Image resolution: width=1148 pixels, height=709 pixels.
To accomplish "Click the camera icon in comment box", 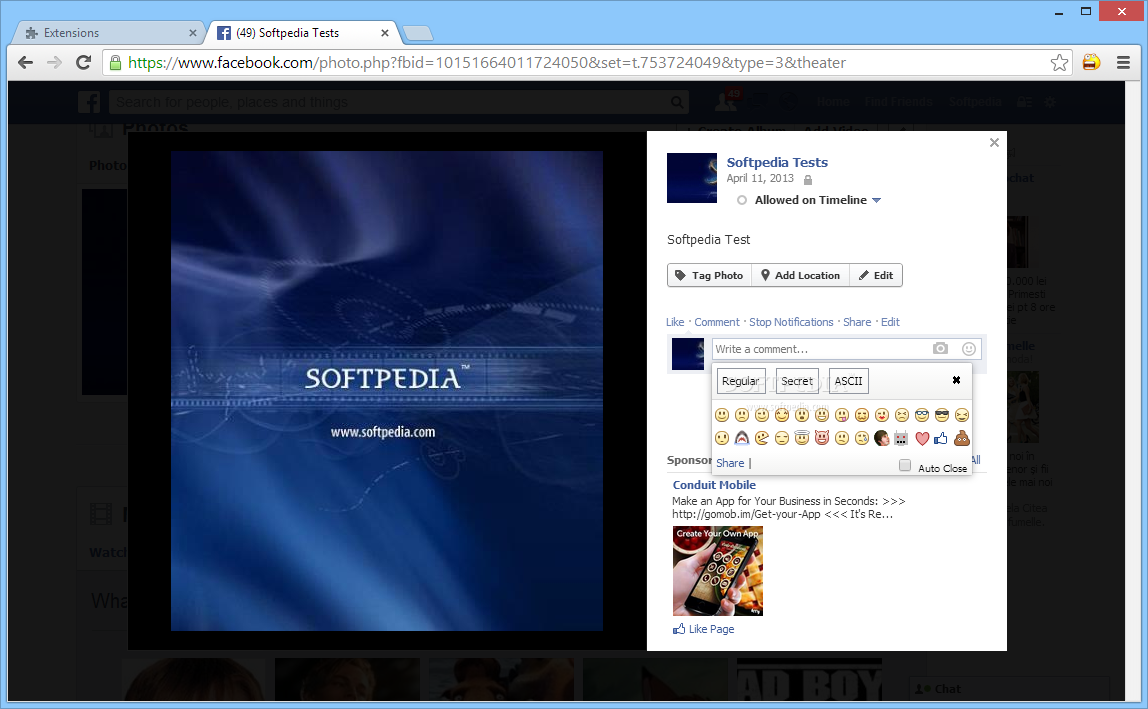I will (x=940, y=349).
